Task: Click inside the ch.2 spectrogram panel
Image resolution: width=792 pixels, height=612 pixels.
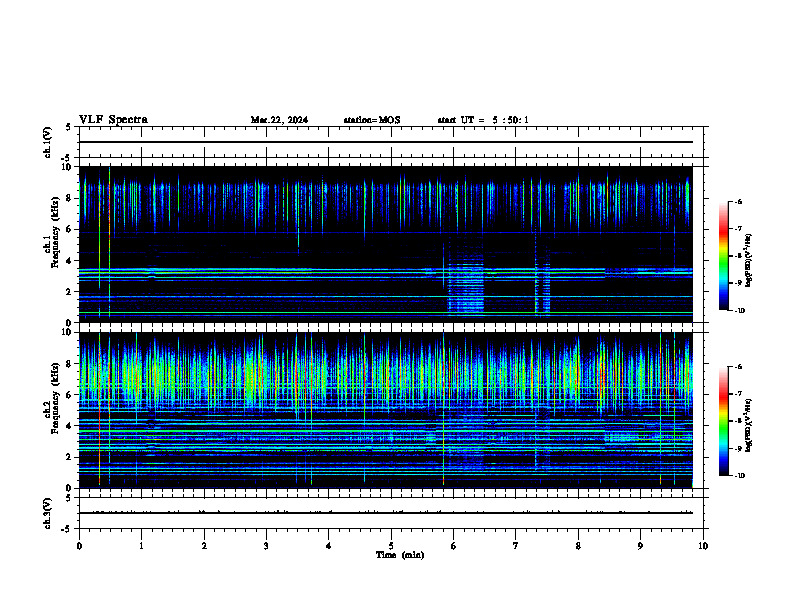Action: [x=385, y=410]
